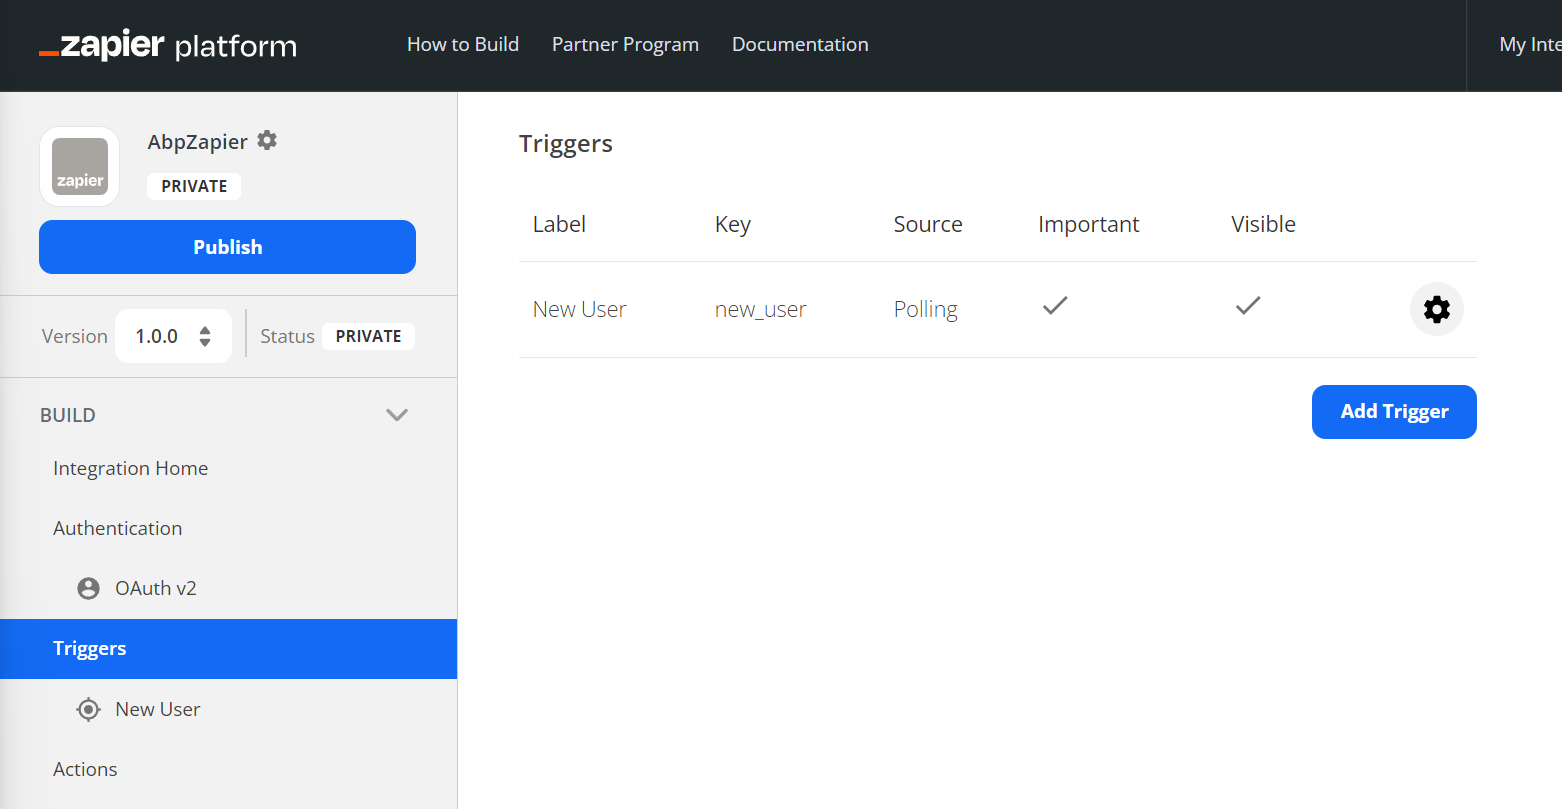Collapse the BUILD section chevron

(397, 415)
